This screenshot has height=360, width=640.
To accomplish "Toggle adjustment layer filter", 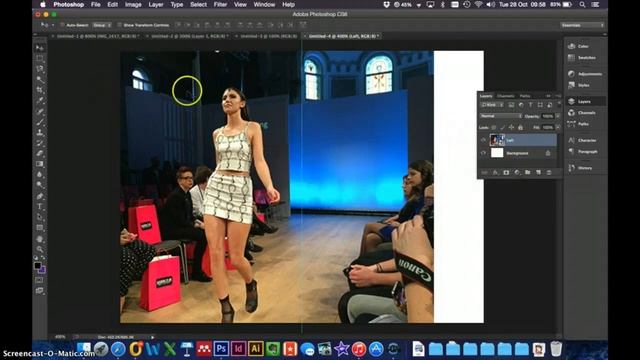I will tap(521, 105).
